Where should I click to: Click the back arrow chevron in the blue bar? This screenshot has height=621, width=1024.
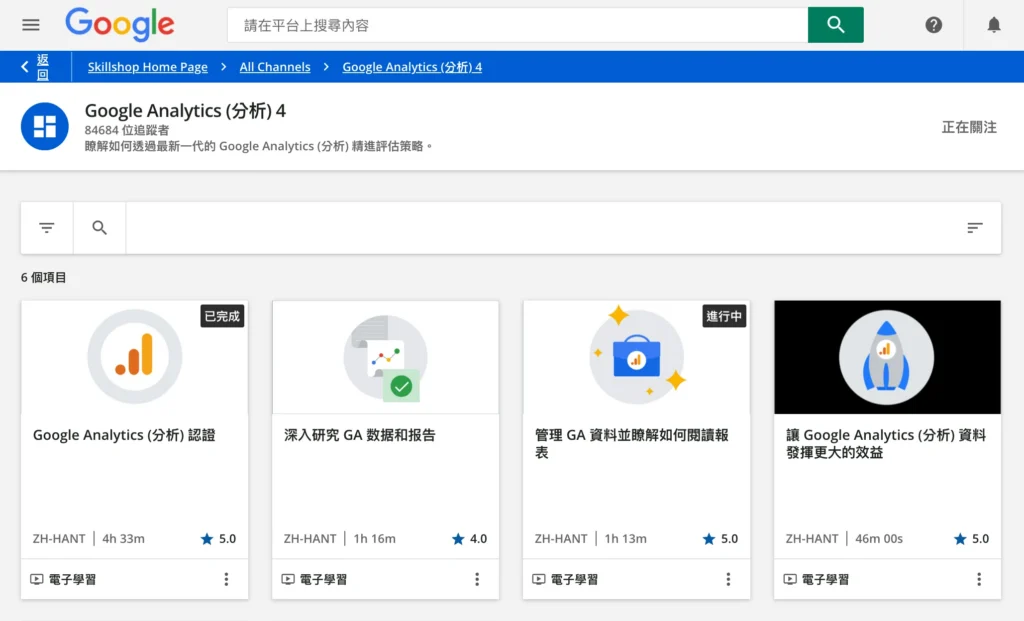[25, 67]
